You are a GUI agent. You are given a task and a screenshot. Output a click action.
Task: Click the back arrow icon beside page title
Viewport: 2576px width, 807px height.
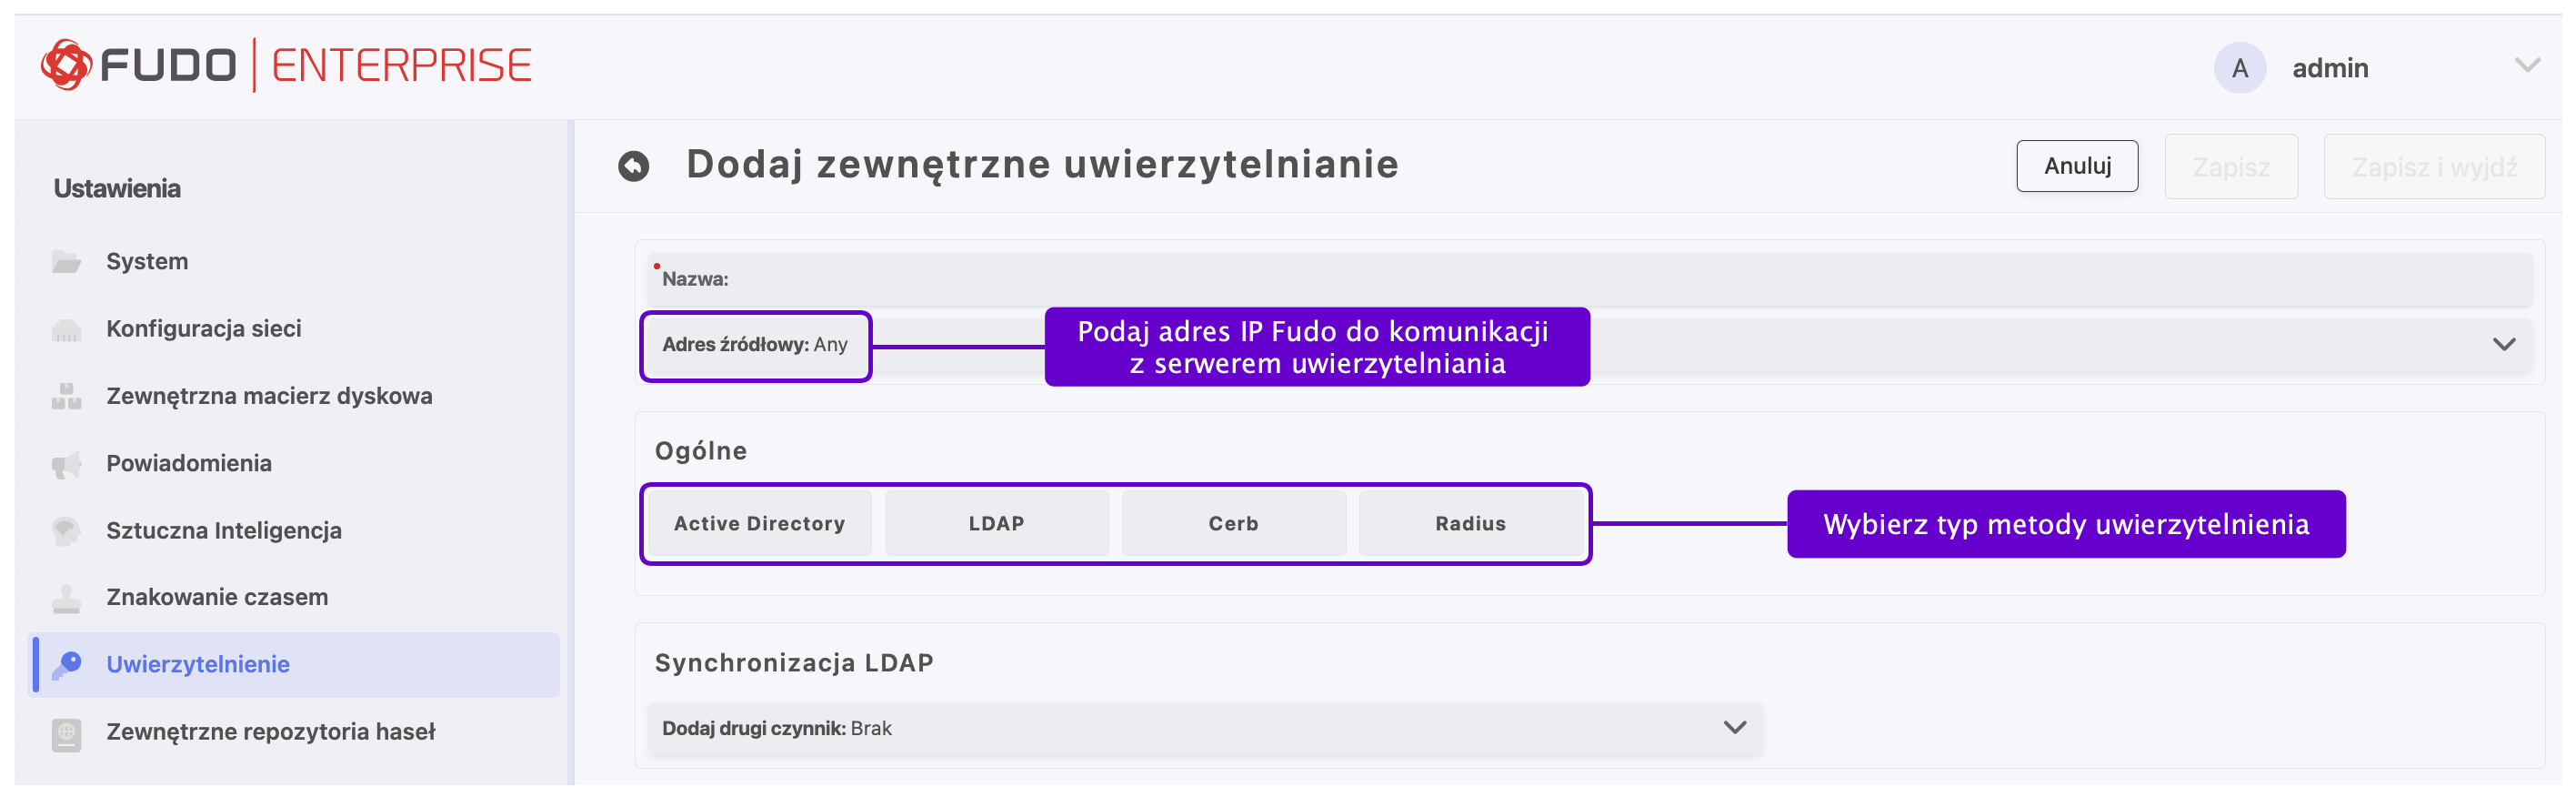[x=633, y=166]
